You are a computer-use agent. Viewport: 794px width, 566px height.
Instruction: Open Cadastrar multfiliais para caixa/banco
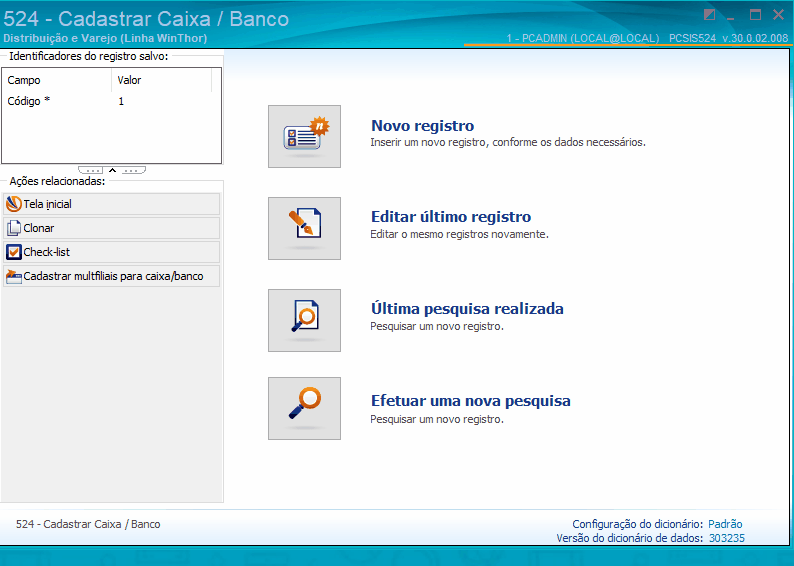[x=111, y=276]
